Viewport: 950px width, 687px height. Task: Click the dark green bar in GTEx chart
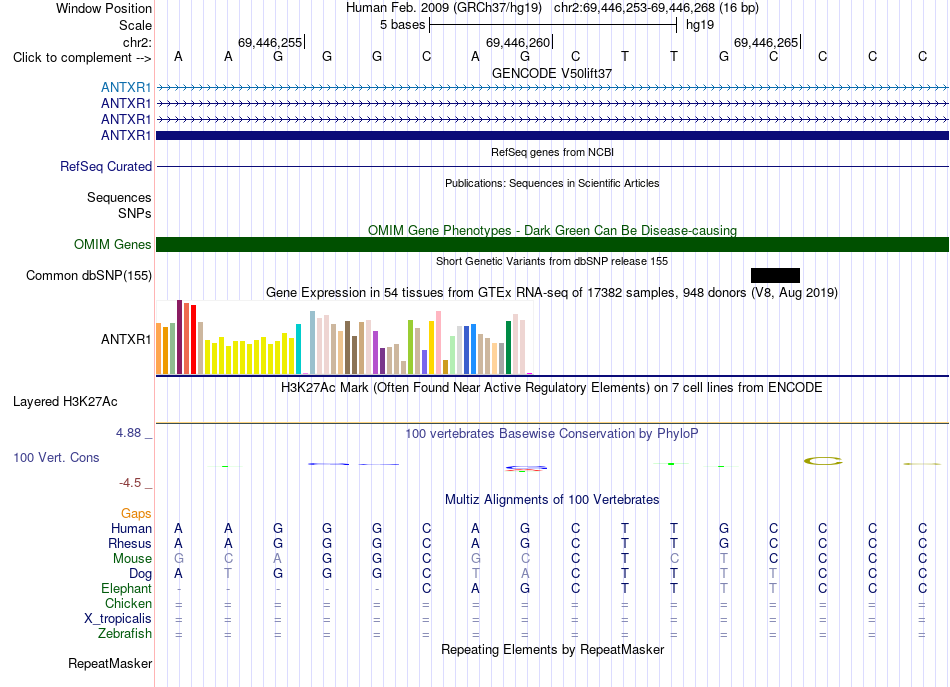[x=508, y=348]
